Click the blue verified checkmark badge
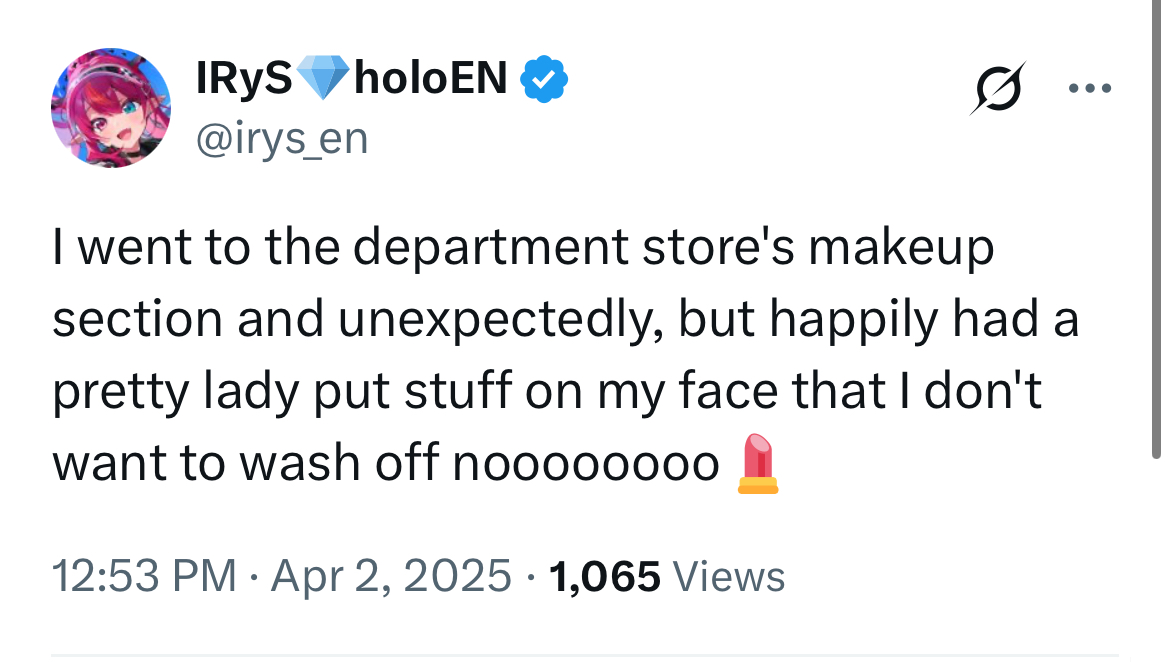The width and height of the screenshot is (1170, 662). [546, 78]
